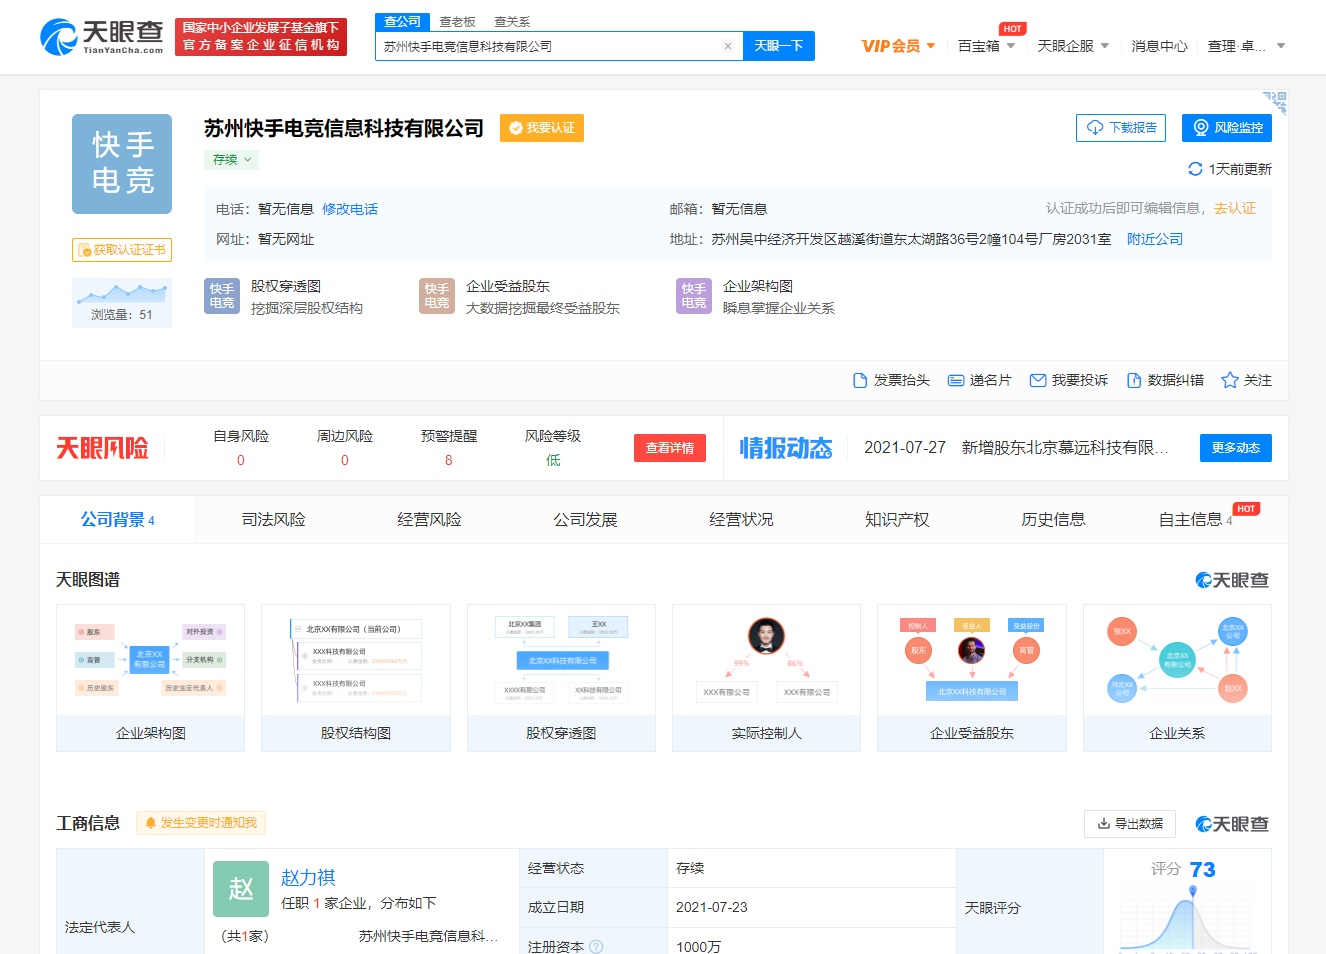1326x954 pixels.
Task: Open 企业受益股东 beneficial shareholders icon
Action: (437, 296)
